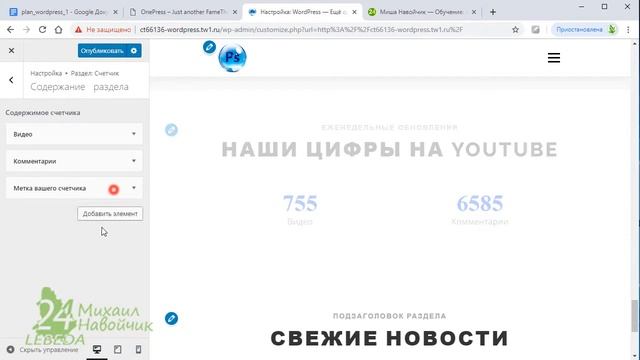Go back in browser history
This screenshot has width=640, height=360.
tap(11, 29)
